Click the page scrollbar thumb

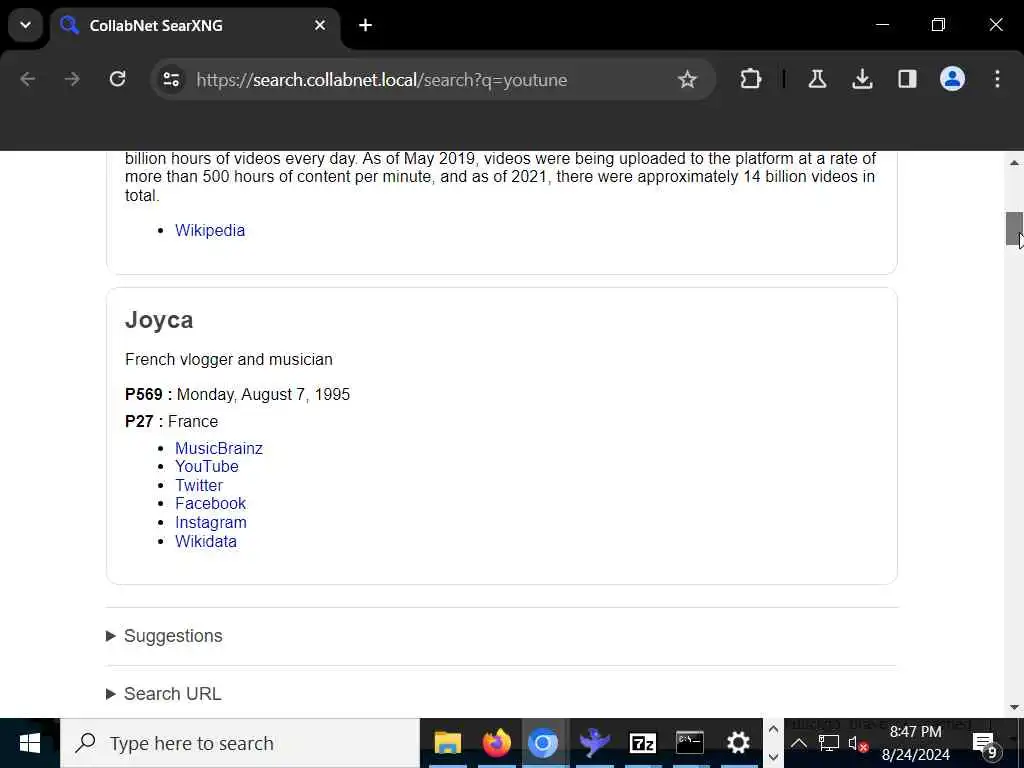[x=1014, y=229]
